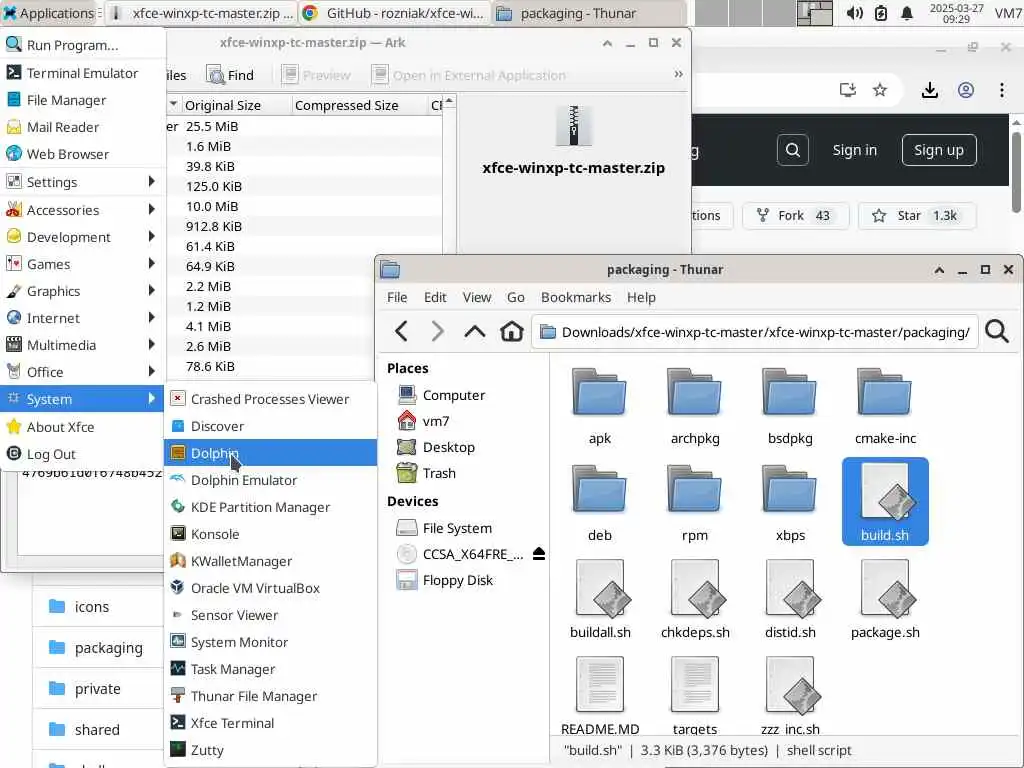Show more Ark toolbar items chevron

point(679,74)
